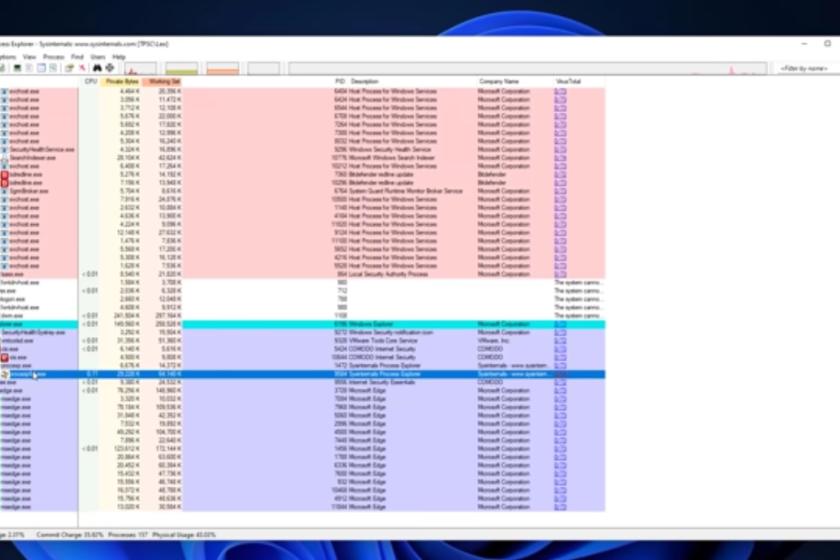
Task: Toggle the Show Lower Pane toolbar icon
Action: [41, 68]
